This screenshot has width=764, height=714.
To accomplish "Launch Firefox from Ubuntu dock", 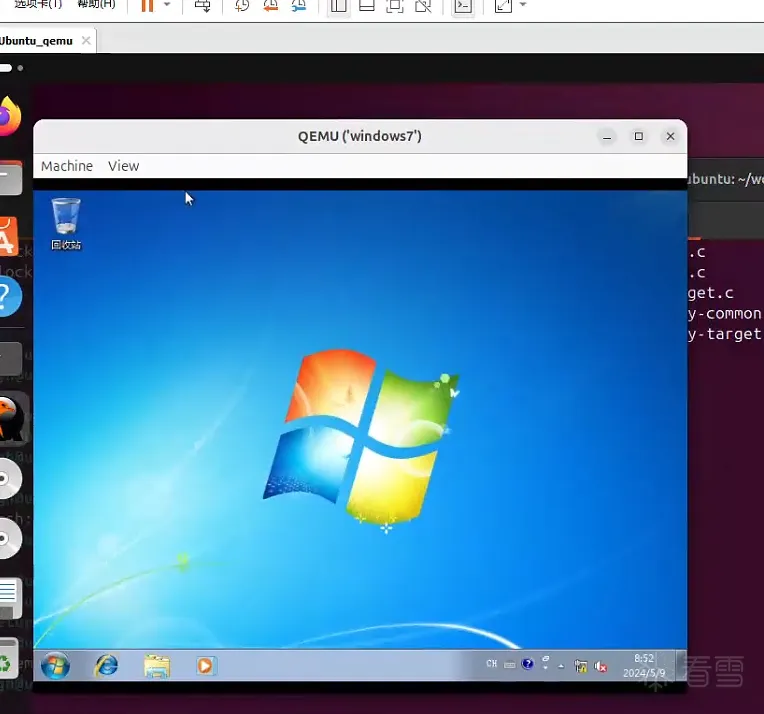I will 10,116.
